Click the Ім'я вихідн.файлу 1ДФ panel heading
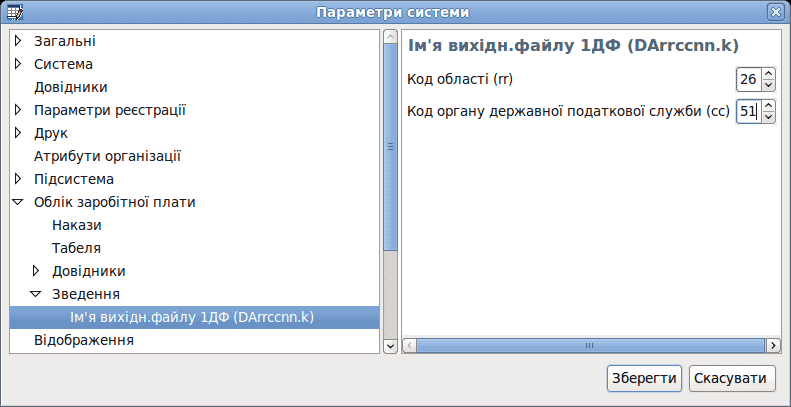 [x=573, y=46]
